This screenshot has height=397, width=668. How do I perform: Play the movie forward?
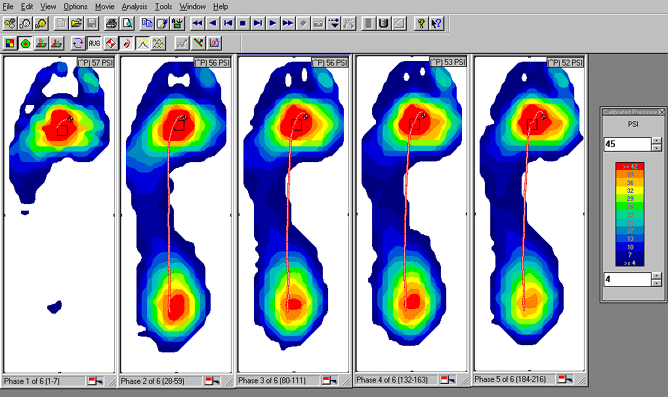point(273,23)
